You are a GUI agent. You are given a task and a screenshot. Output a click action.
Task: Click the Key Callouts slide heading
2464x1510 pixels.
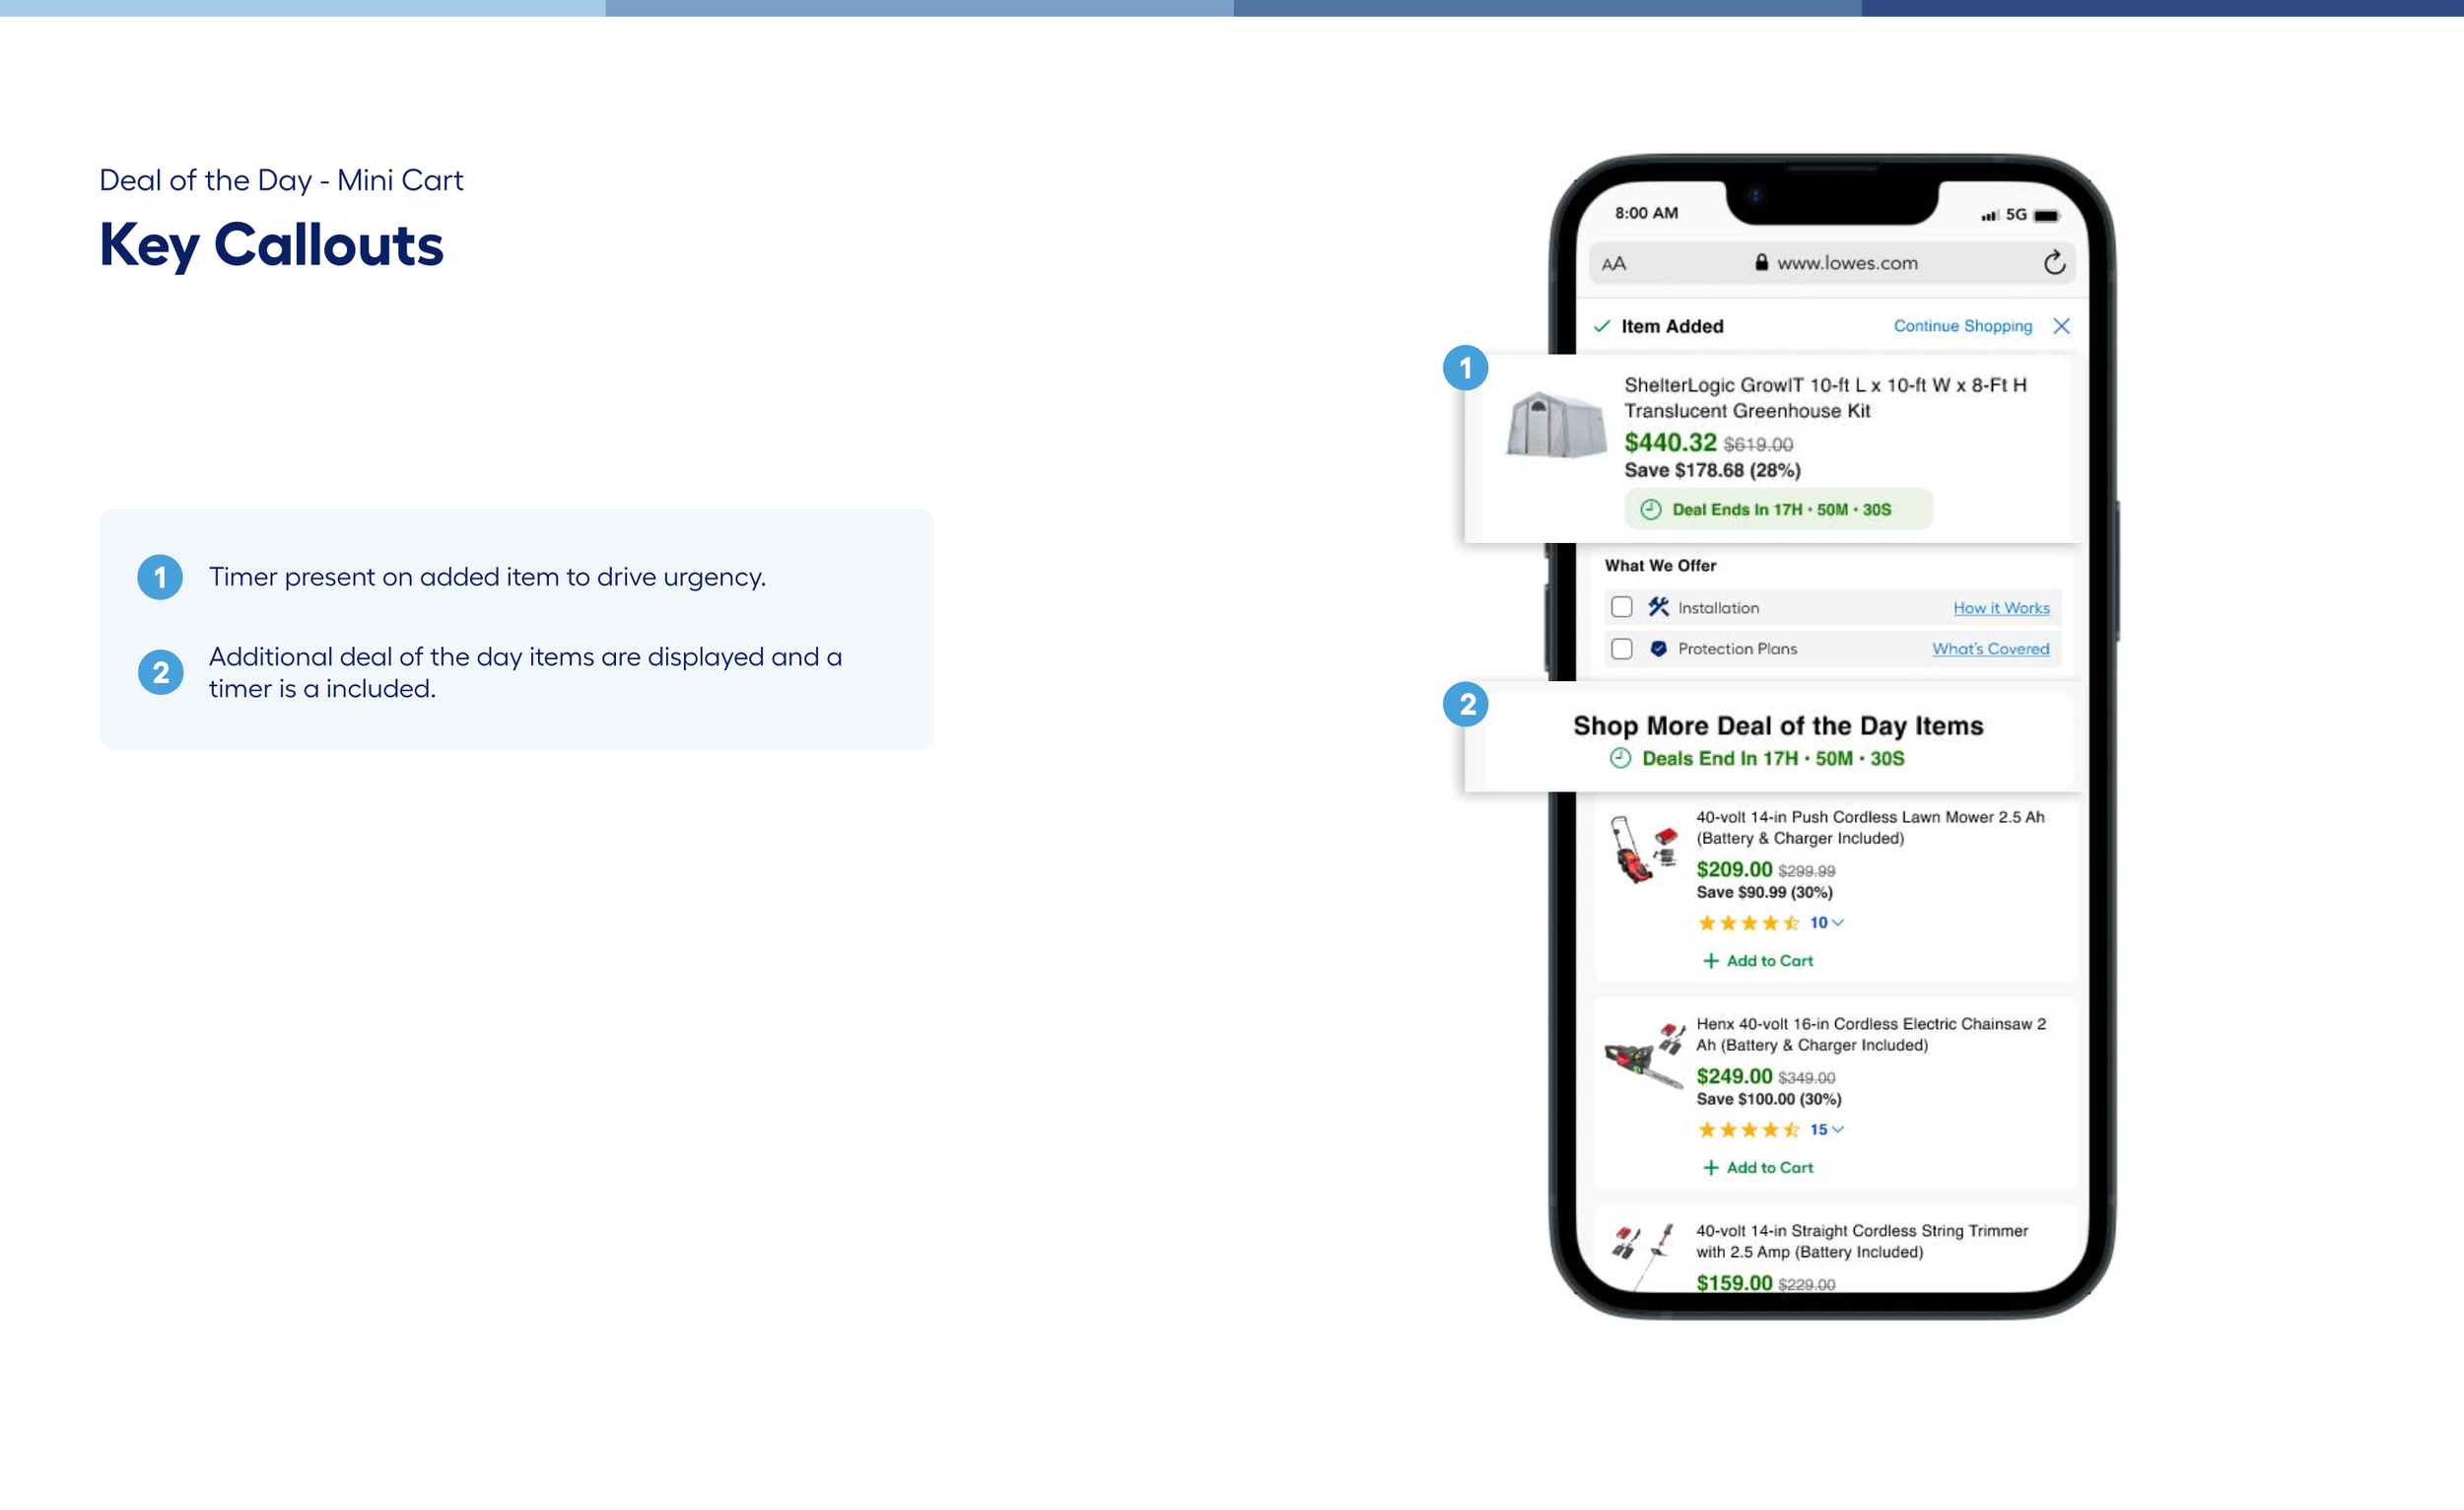click(271, 246)
